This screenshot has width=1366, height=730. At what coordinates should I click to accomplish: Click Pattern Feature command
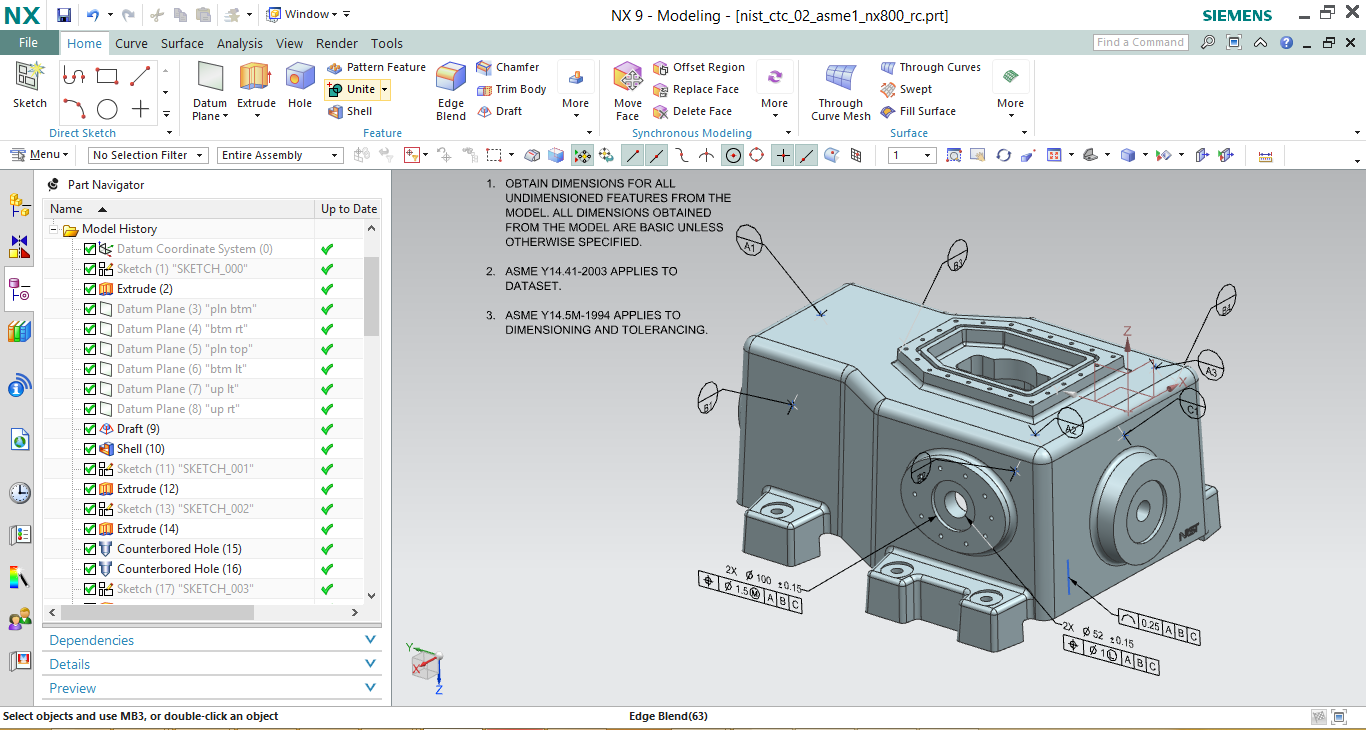(376, 67)
